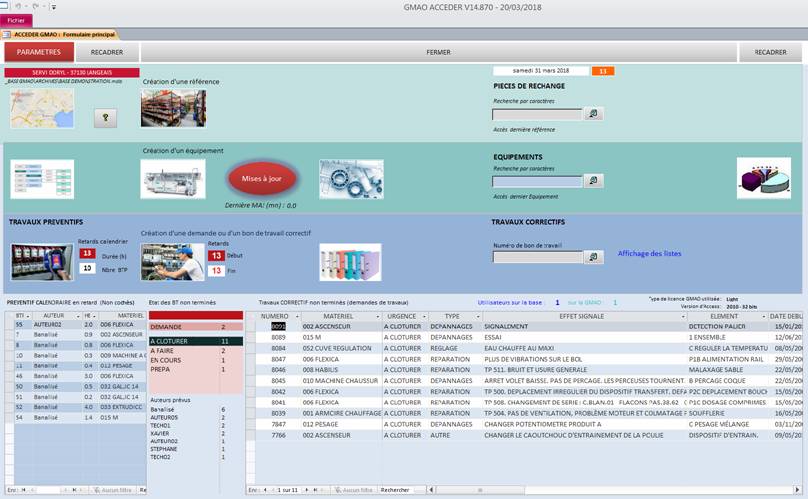808x499 pixels.
Task: Open the map thumbnail of SERVI DORYL Langeais
Action: pyautogui.click(x=42, y=109)
